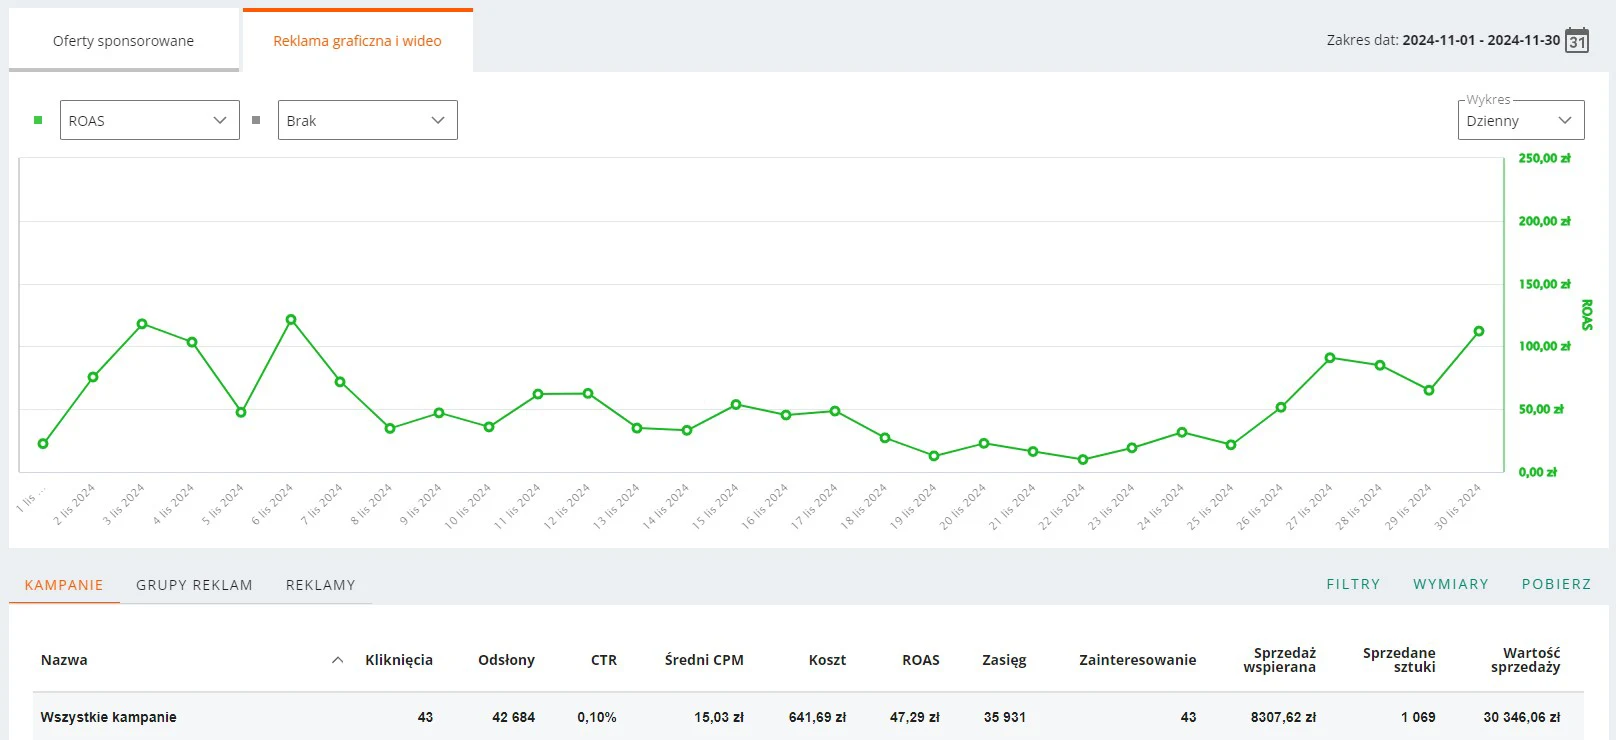Click the 6 lis 2024 chart data point
Viewport: 1616px width, 740px height.
[x=291, y=320]
